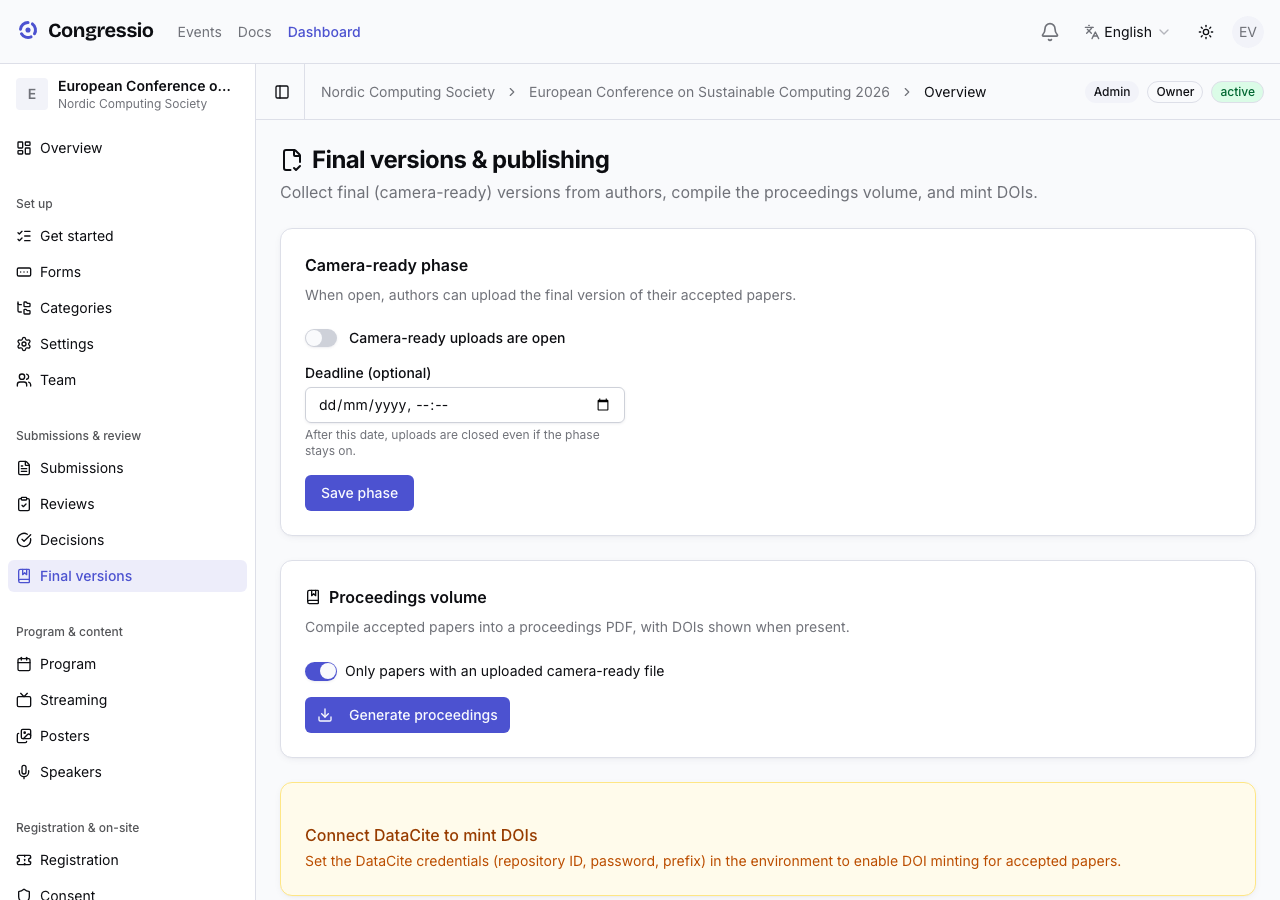Click the Forms icon in sidebar
The image size is (1280, 900).
pos(24,272)
